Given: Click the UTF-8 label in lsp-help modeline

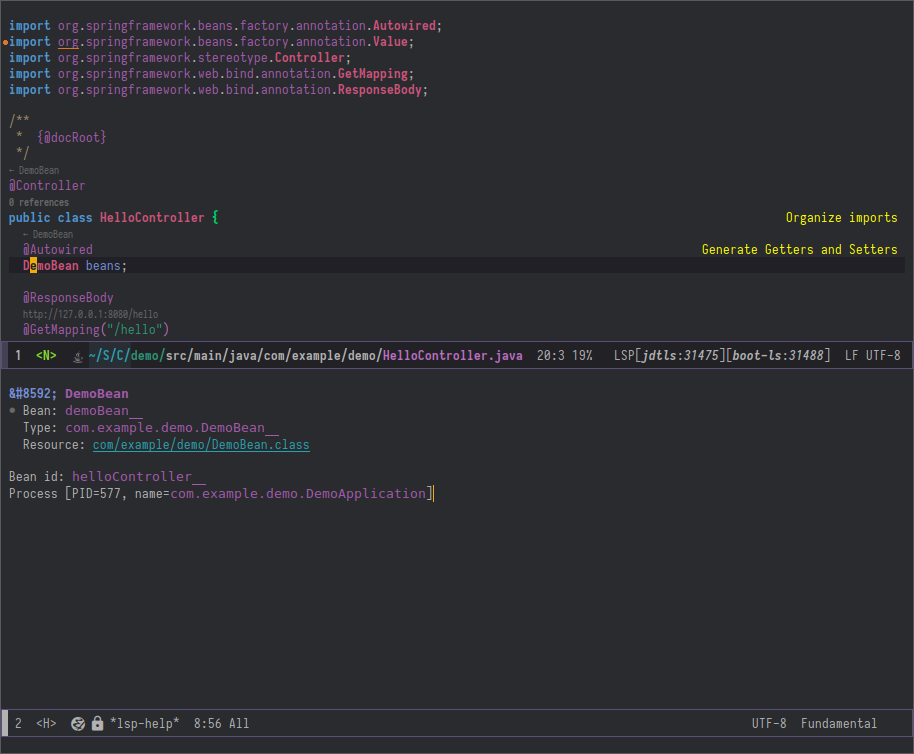Looking at the screenshot, I should point(769,724).
